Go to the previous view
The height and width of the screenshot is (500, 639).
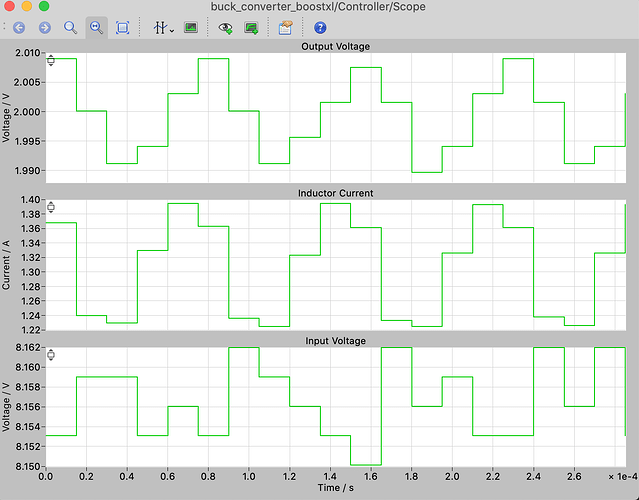[x=19, y=28]
